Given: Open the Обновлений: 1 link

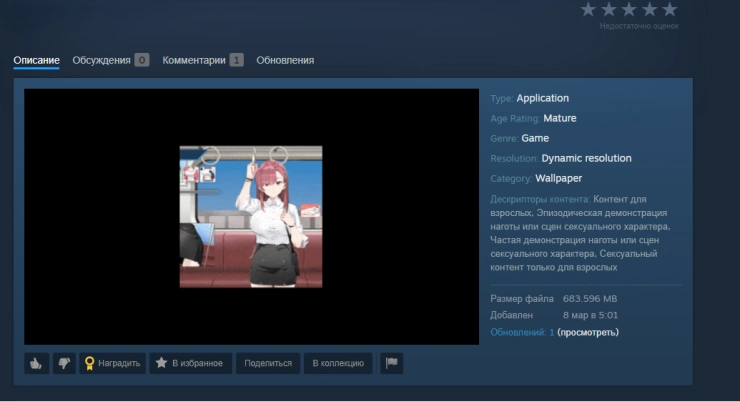Looking at the screenshot, I should [522, 332].
